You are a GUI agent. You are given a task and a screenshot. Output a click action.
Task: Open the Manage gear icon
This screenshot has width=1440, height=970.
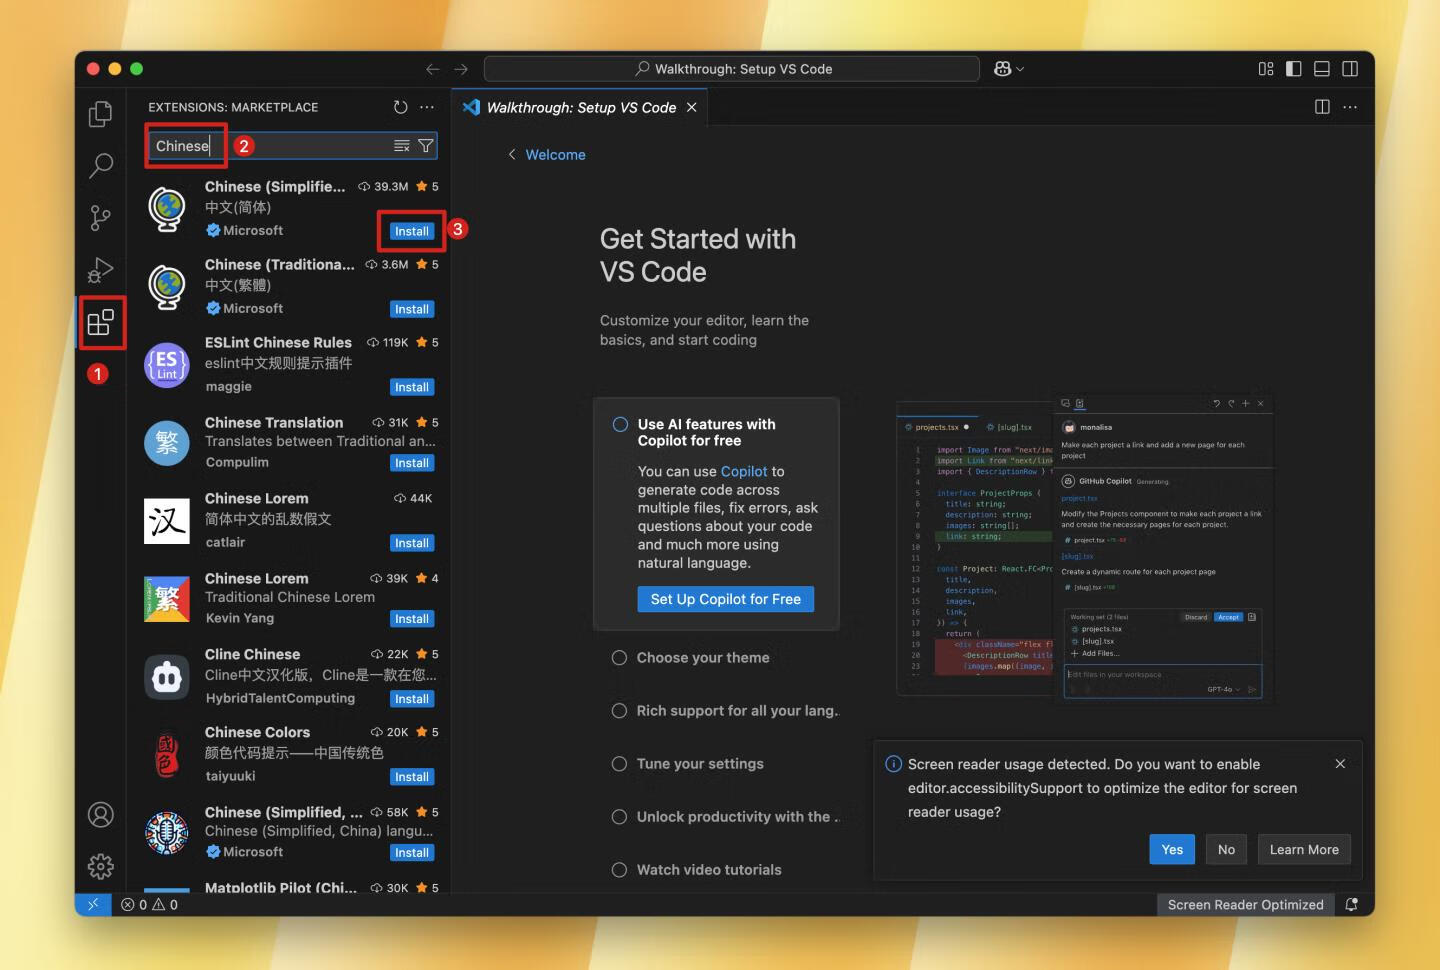click(101, 866)
